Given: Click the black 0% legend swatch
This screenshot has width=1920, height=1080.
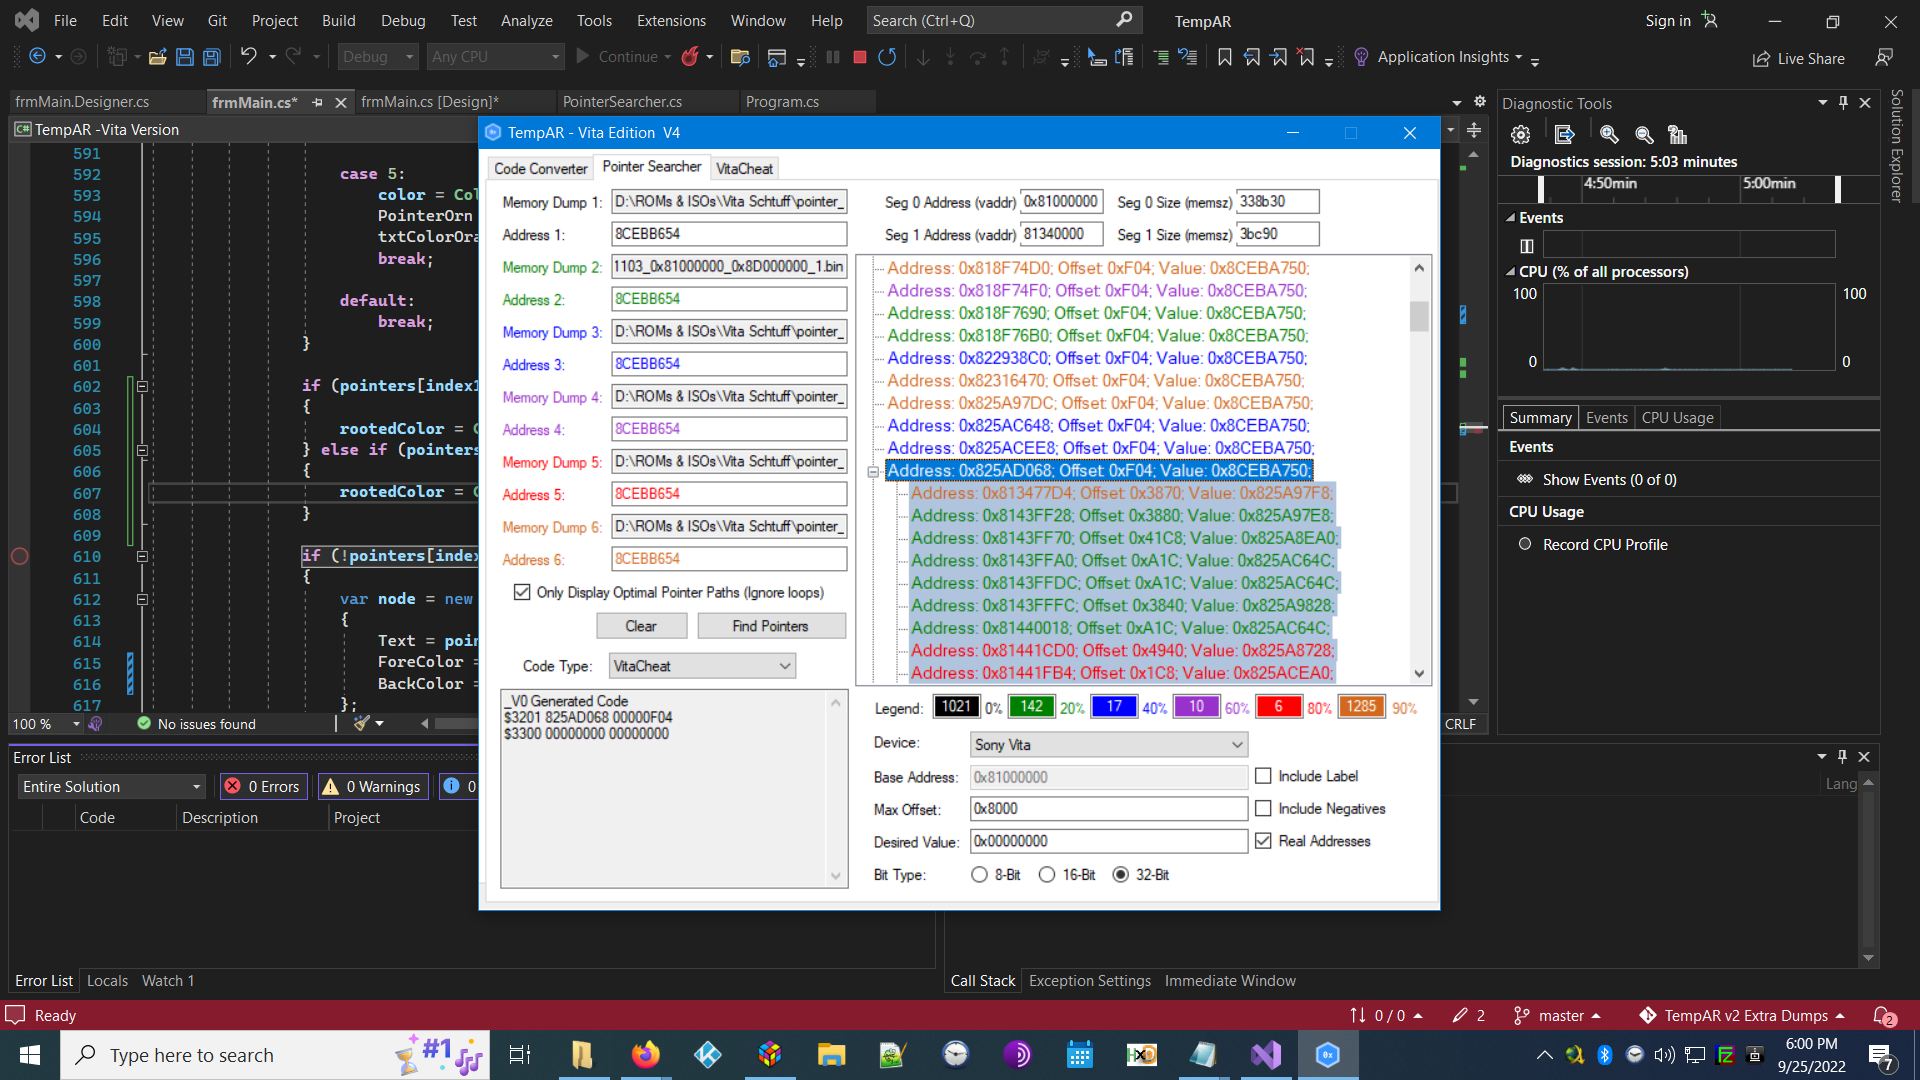Looking at the screenshot, I should tap(957, 707).
